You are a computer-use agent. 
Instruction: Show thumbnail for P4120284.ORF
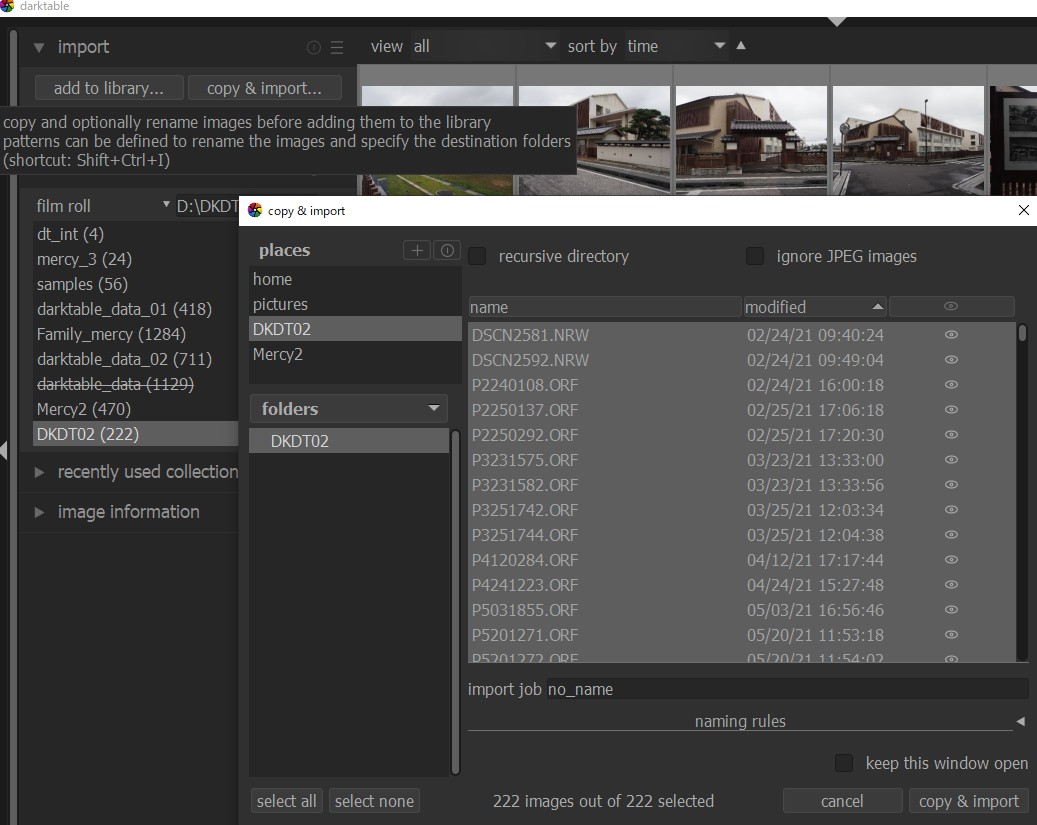coord(951,560)
